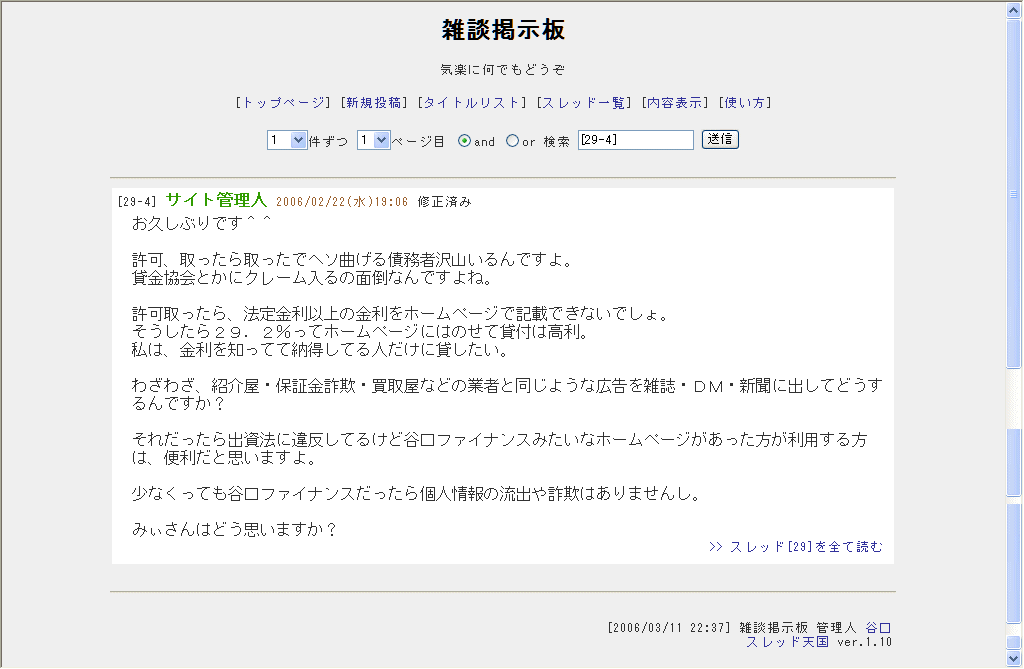The width and height of the screenshot is (1024, 669).
Task: Open the 使い方 help link
Action: 745,103
